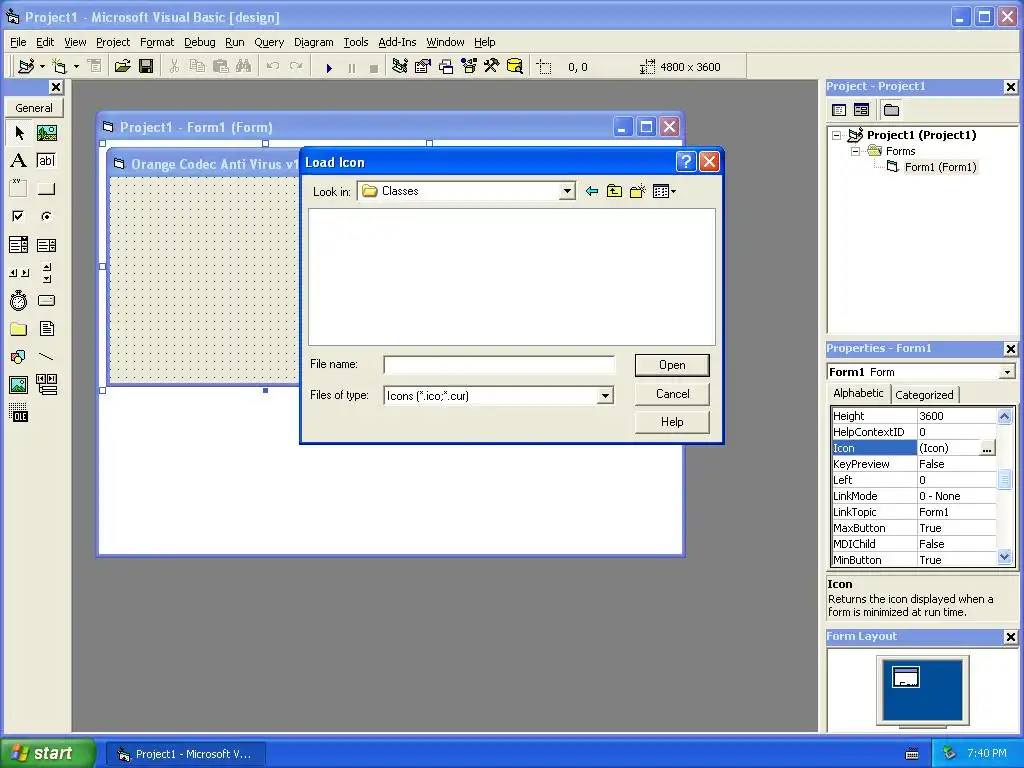1024x768 pixels.
Task: Click the Icon property ellipsis button
Action: point(987,448)
